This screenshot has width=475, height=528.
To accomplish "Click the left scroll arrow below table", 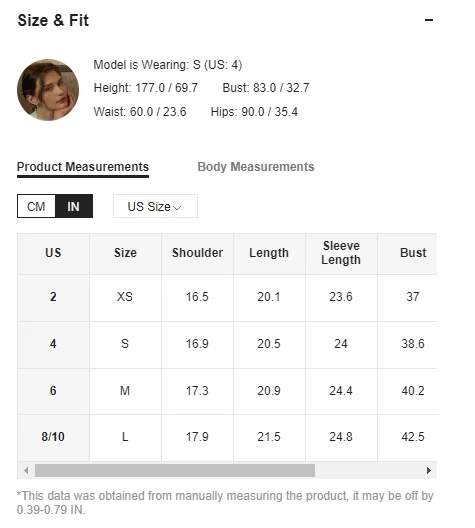I will (26, 470).
